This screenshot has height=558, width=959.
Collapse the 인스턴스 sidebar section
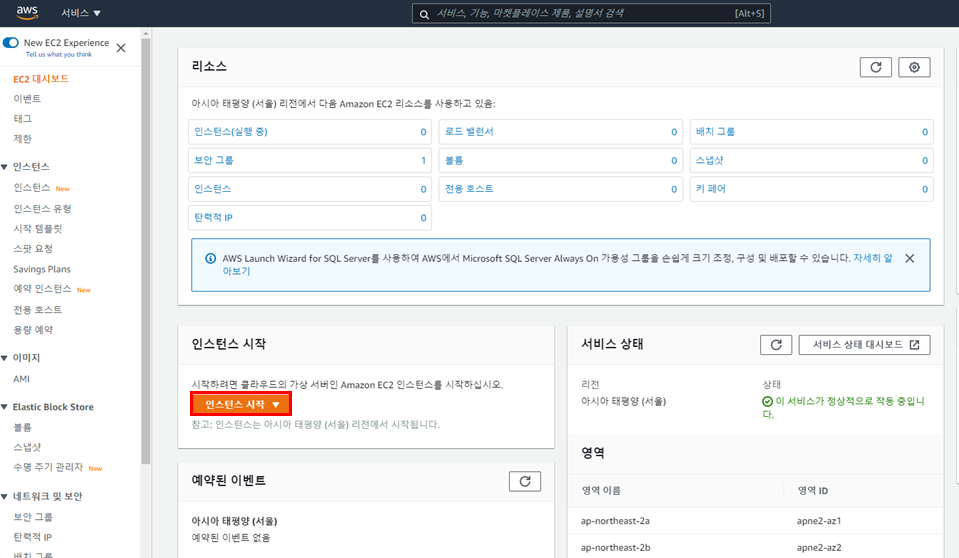[4, 167]
